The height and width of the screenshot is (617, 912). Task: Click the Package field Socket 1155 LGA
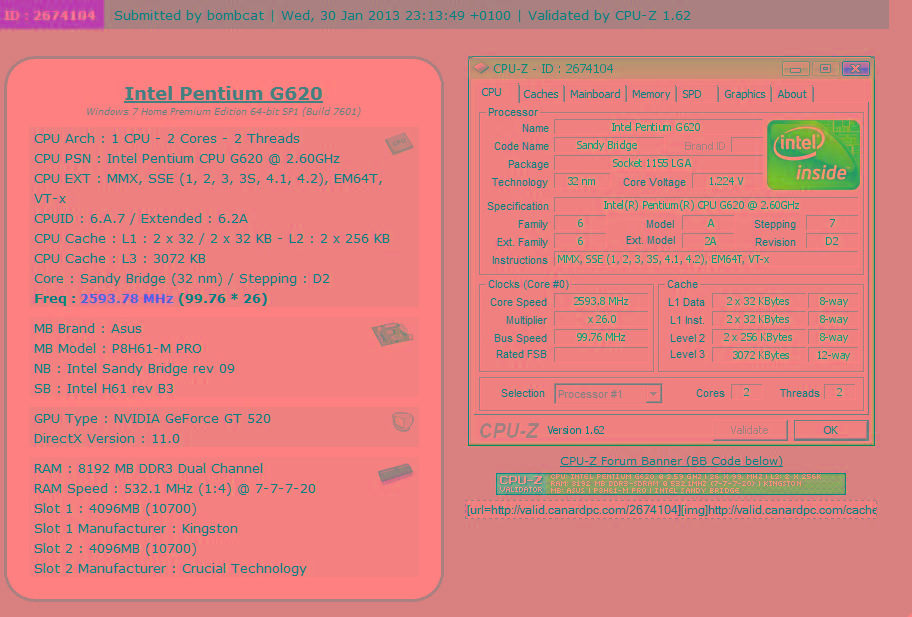[x=658, y=163]
